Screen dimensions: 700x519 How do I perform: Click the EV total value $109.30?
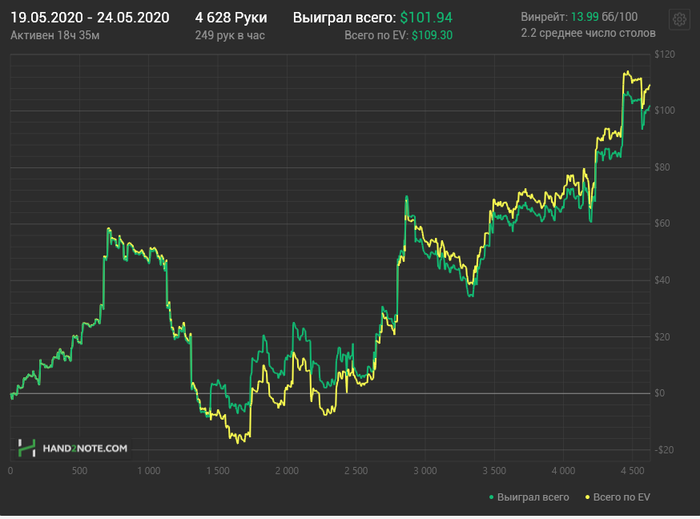click(432, 35)
